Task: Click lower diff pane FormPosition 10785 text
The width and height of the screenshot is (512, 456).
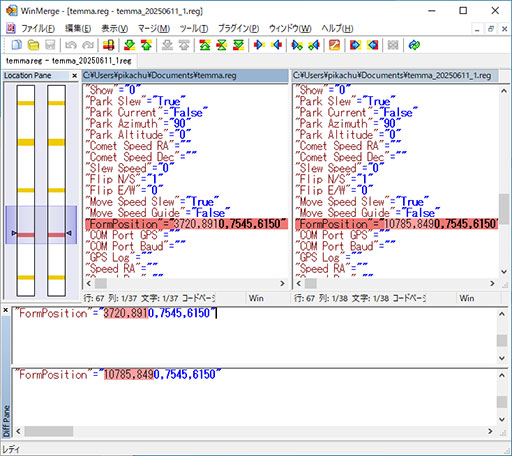Action: click(x=118, y=375)
